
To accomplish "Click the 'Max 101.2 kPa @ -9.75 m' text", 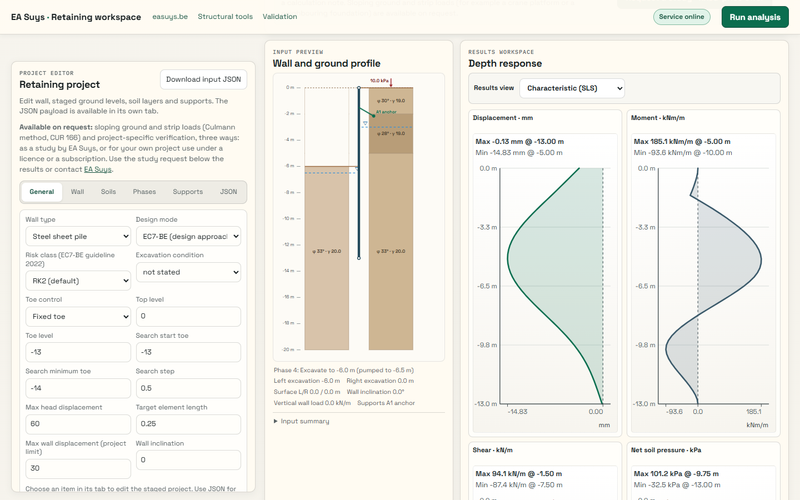I will pyautogui.click(x=676, y=474).
